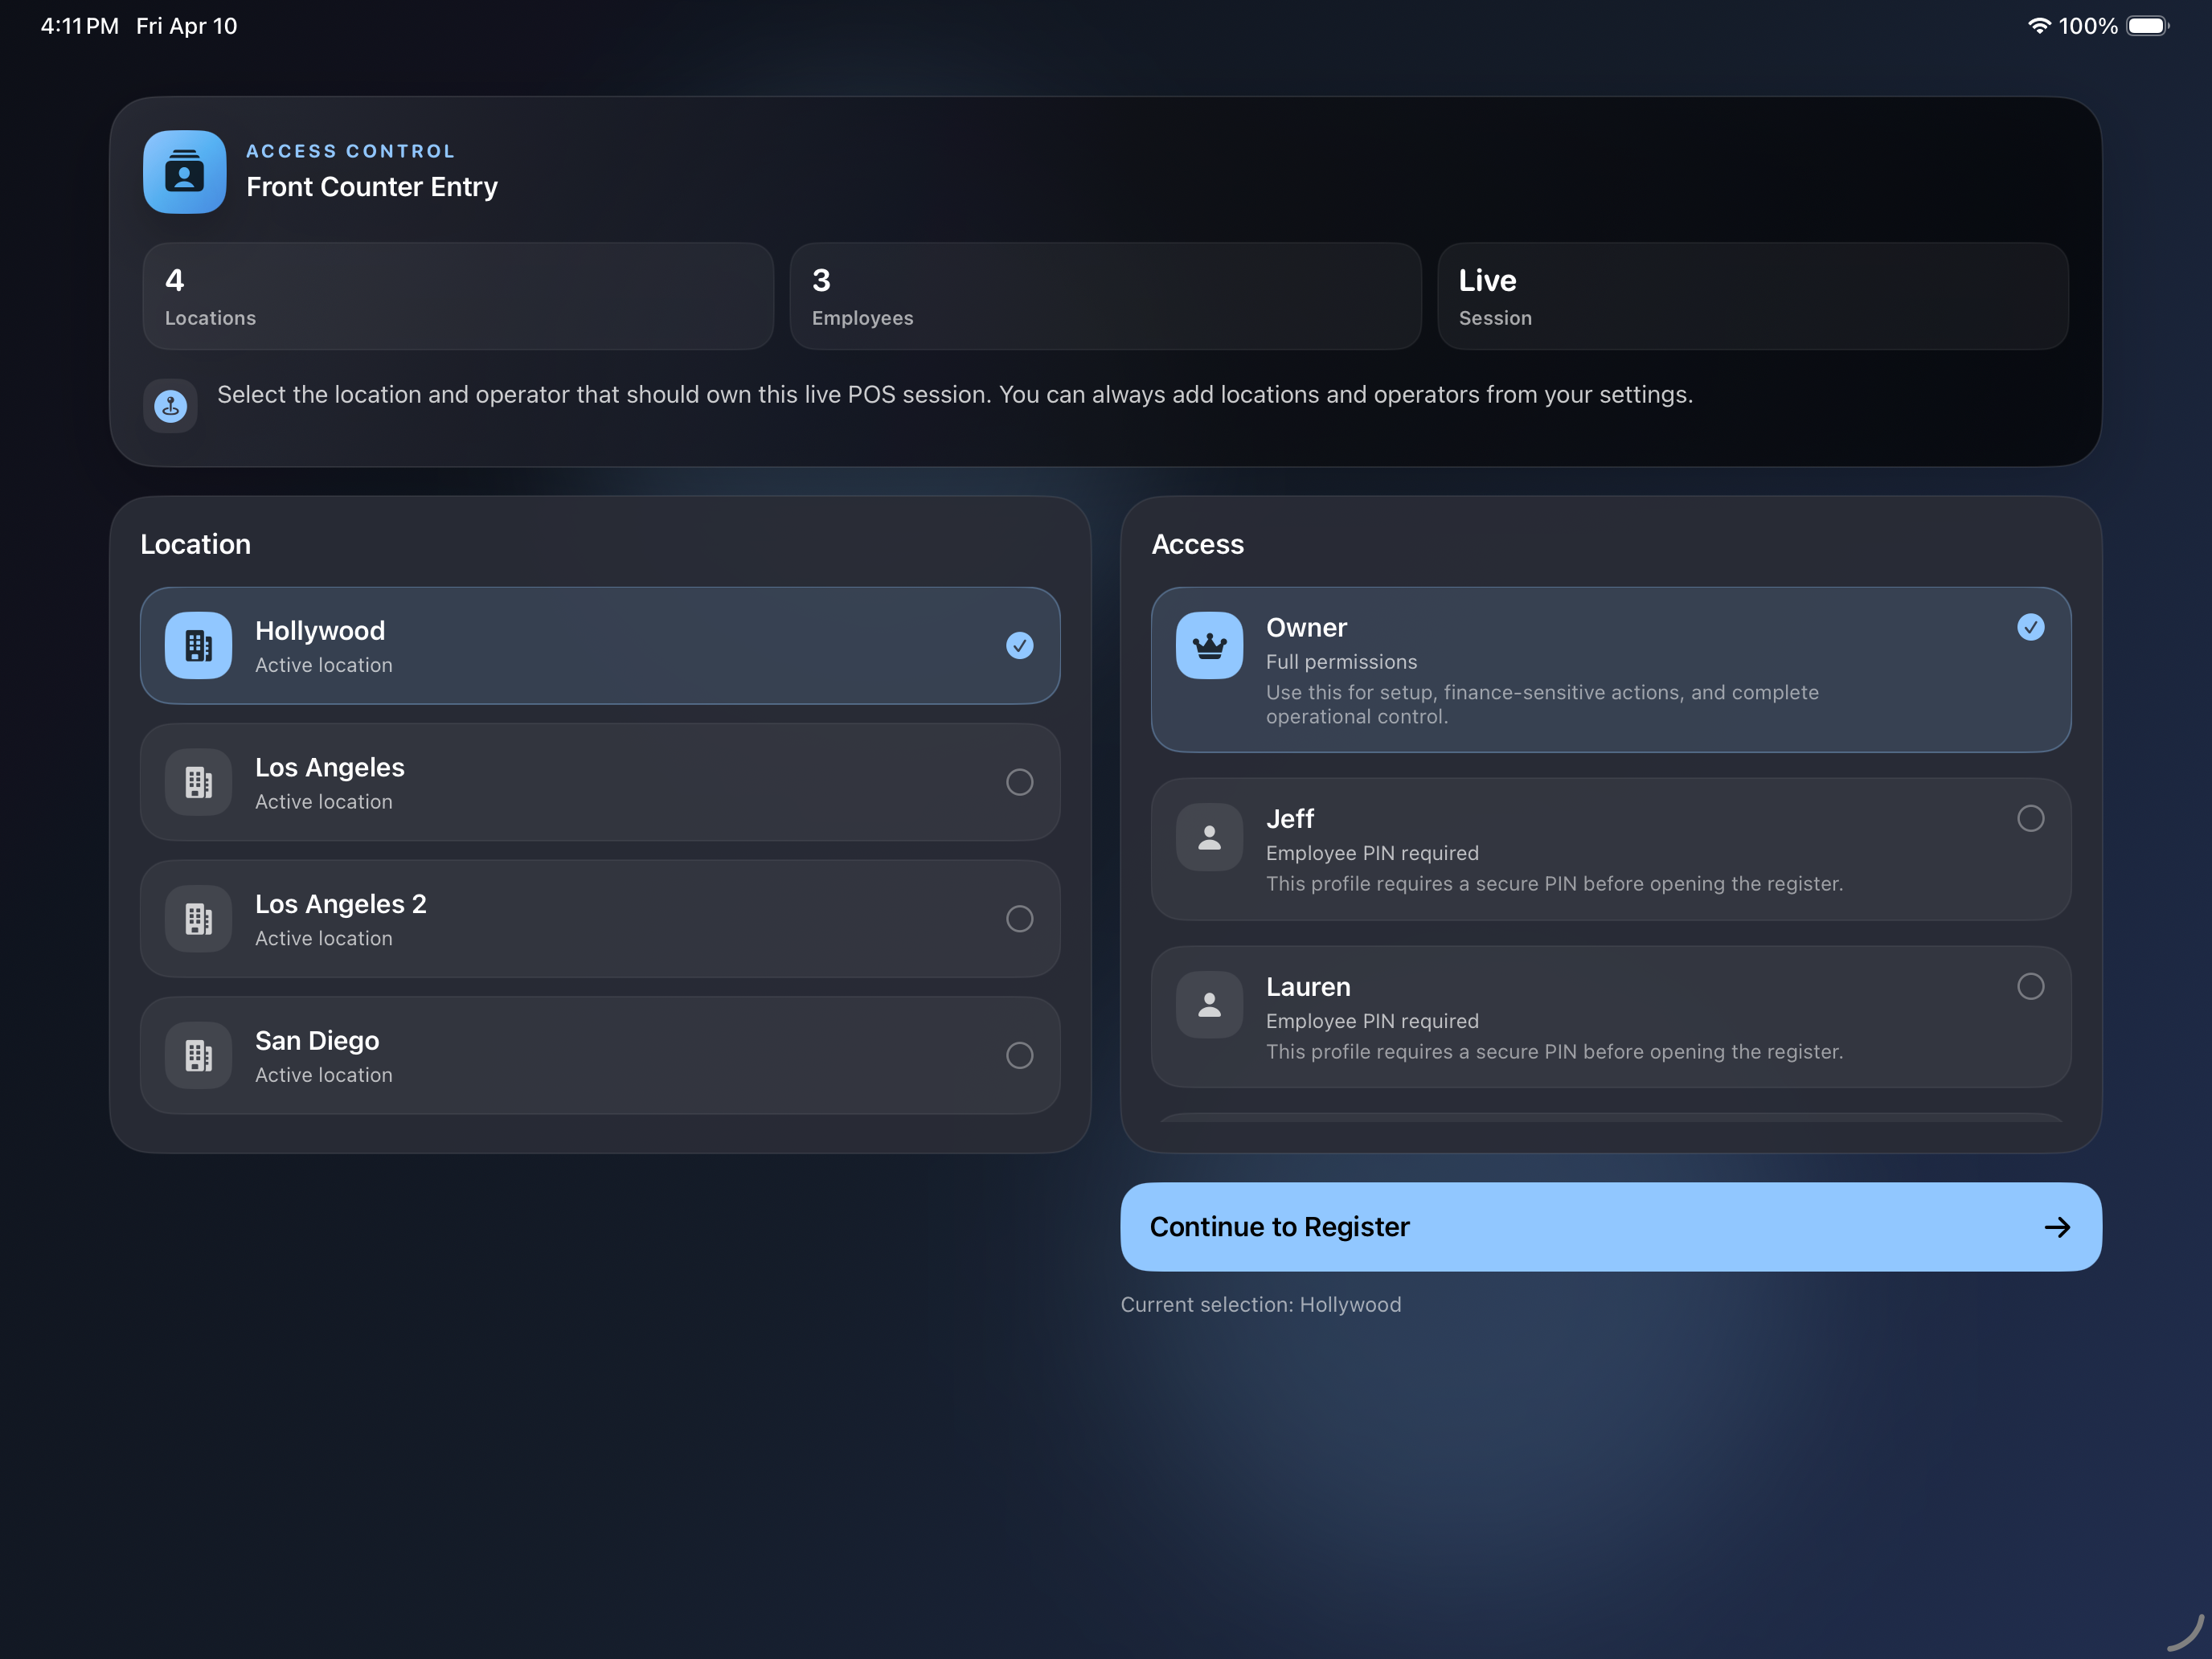Screen dimensions: 2212x1659
Task: Open the 4 Locations stat card
Action: (x=458, y=296)
